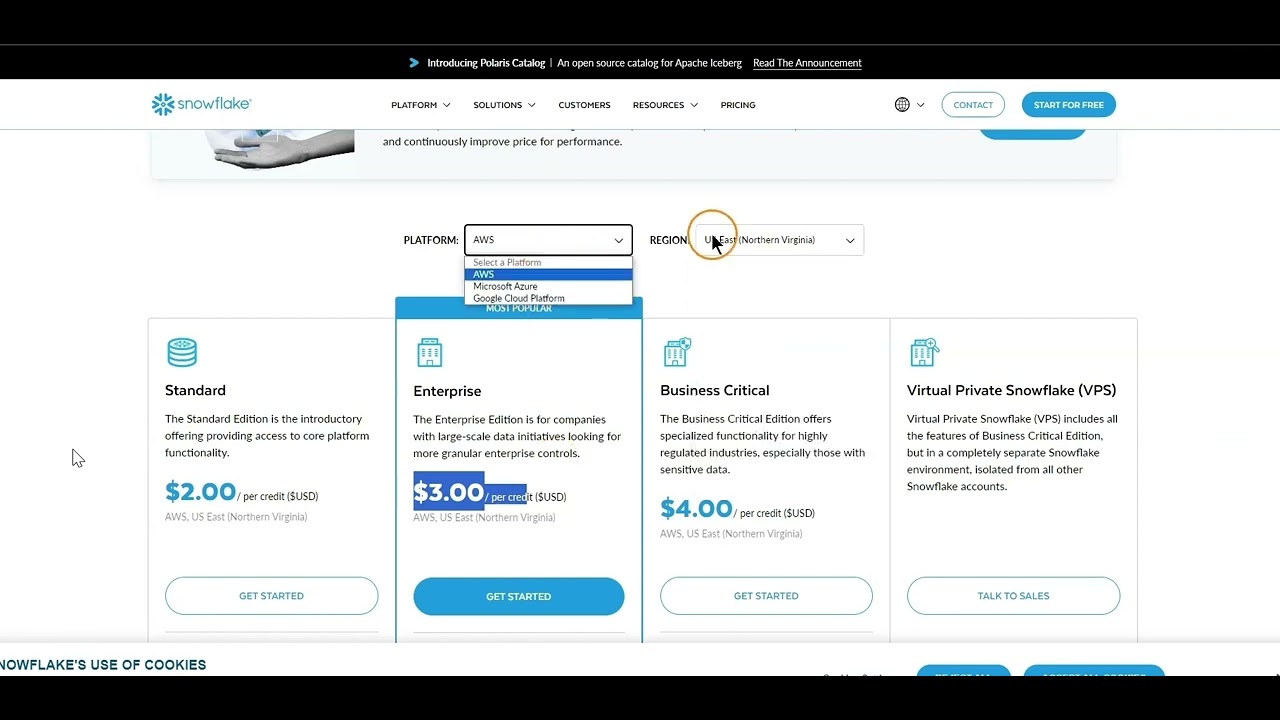1280x720 pixels.
Task: Click the Enterprise Edition description paragraph
Action: [517, 436]
